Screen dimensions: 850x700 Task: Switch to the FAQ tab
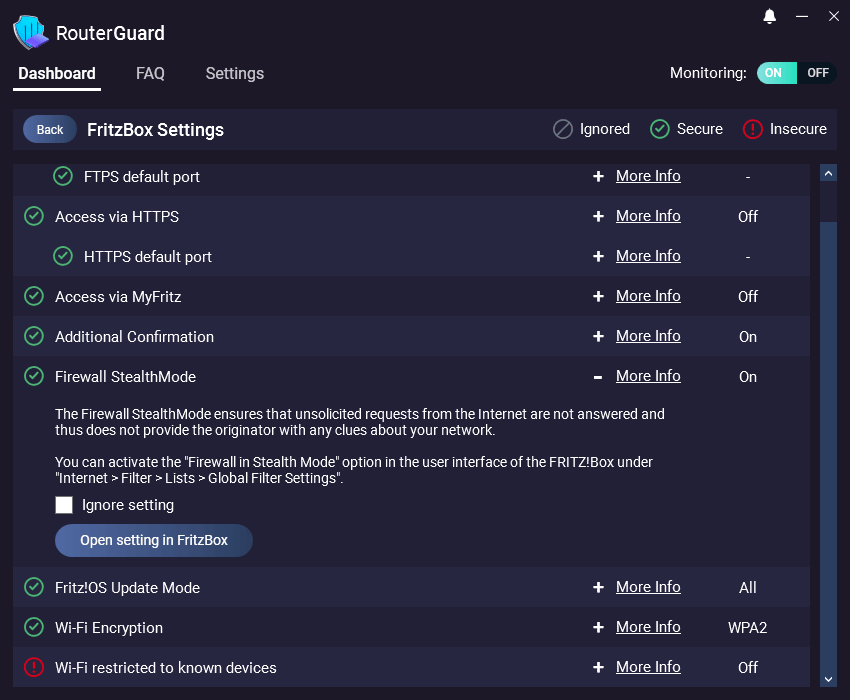[x=150, y=73]
